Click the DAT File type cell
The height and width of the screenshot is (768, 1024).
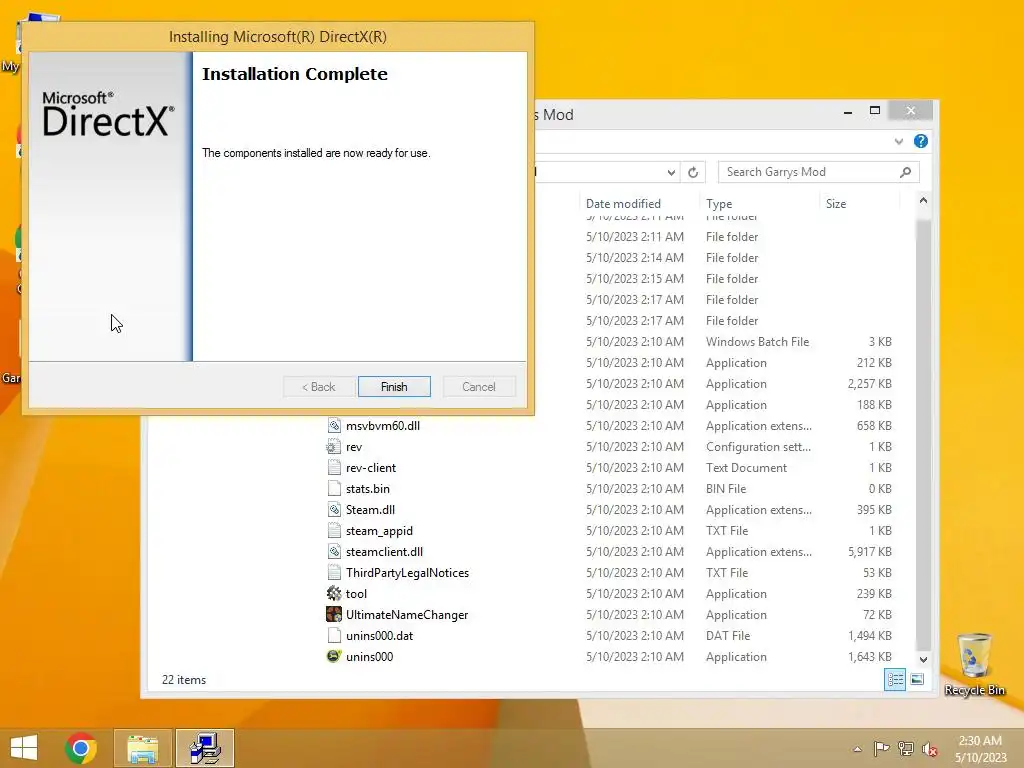(728, 635)
